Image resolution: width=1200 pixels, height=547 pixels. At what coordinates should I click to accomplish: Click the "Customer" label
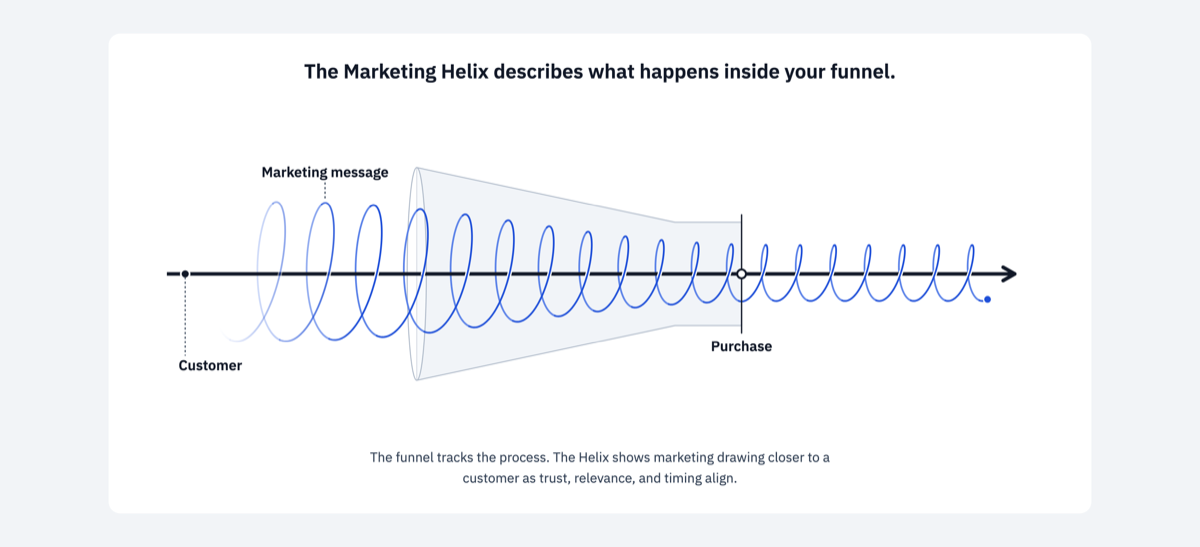[x=210, y=365]
